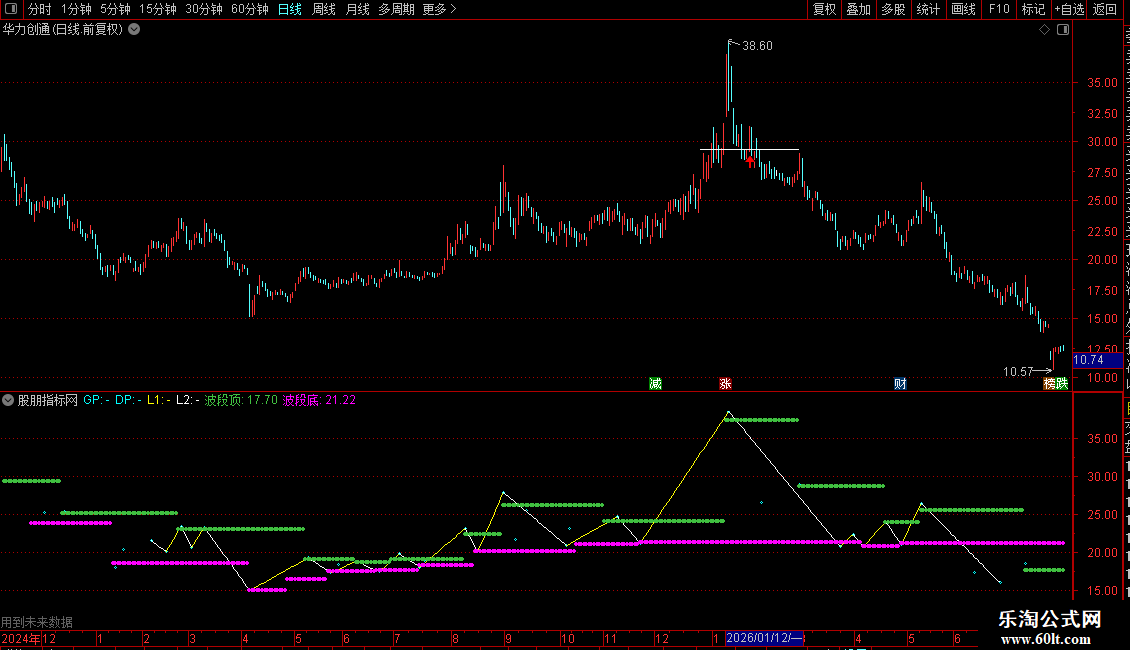Click the orange 榜 event marker
Screen dimensions: 1130x650
(1050, 384)
